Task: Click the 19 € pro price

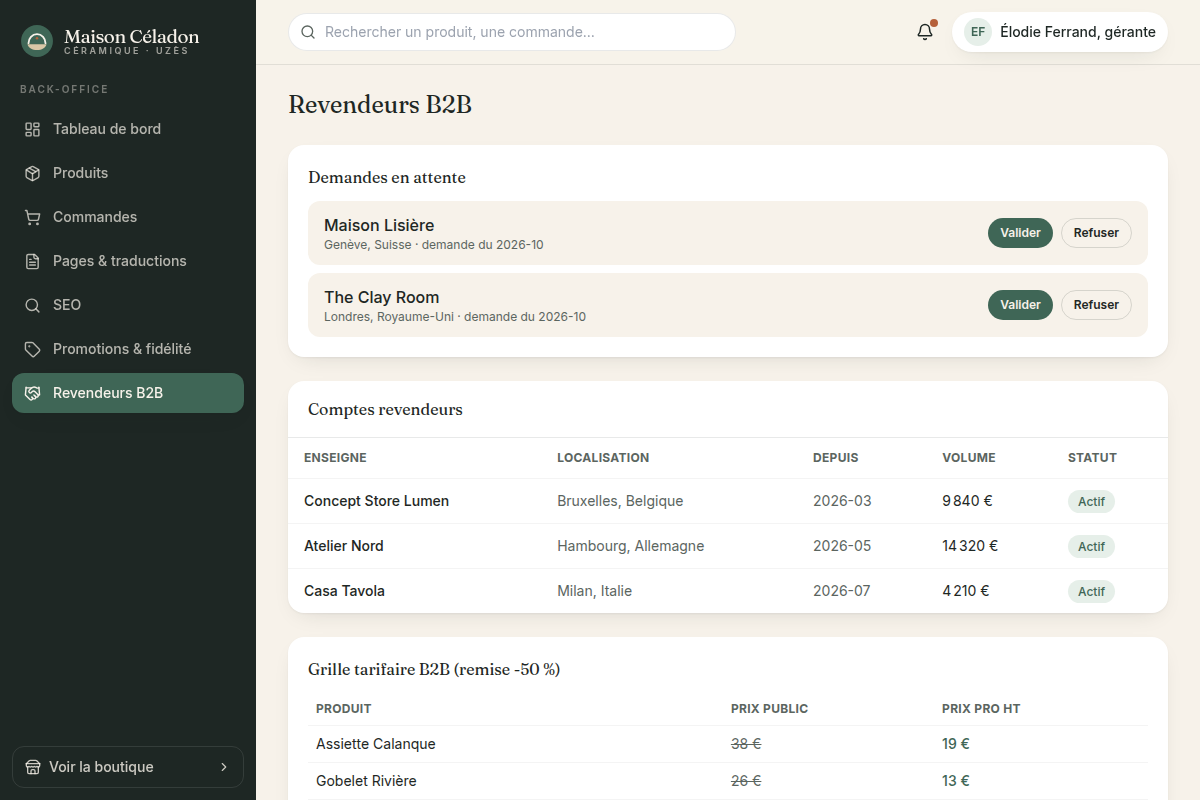Action: (956, 744)
